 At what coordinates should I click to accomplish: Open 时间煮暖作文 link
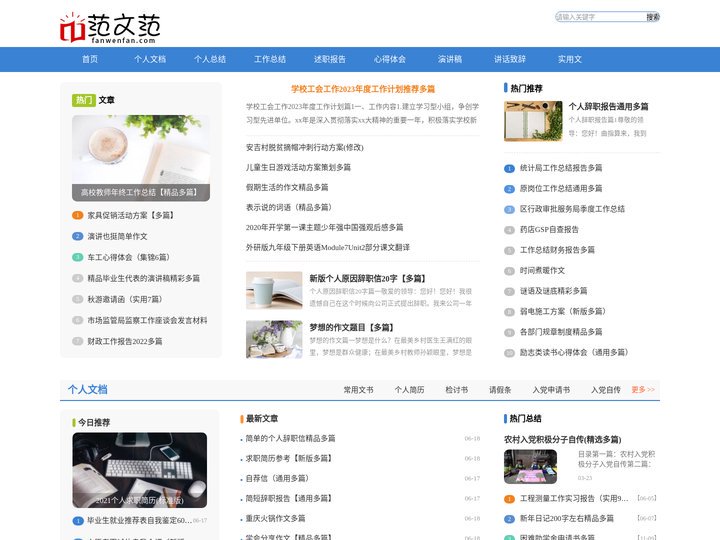(x=542, y=270)
